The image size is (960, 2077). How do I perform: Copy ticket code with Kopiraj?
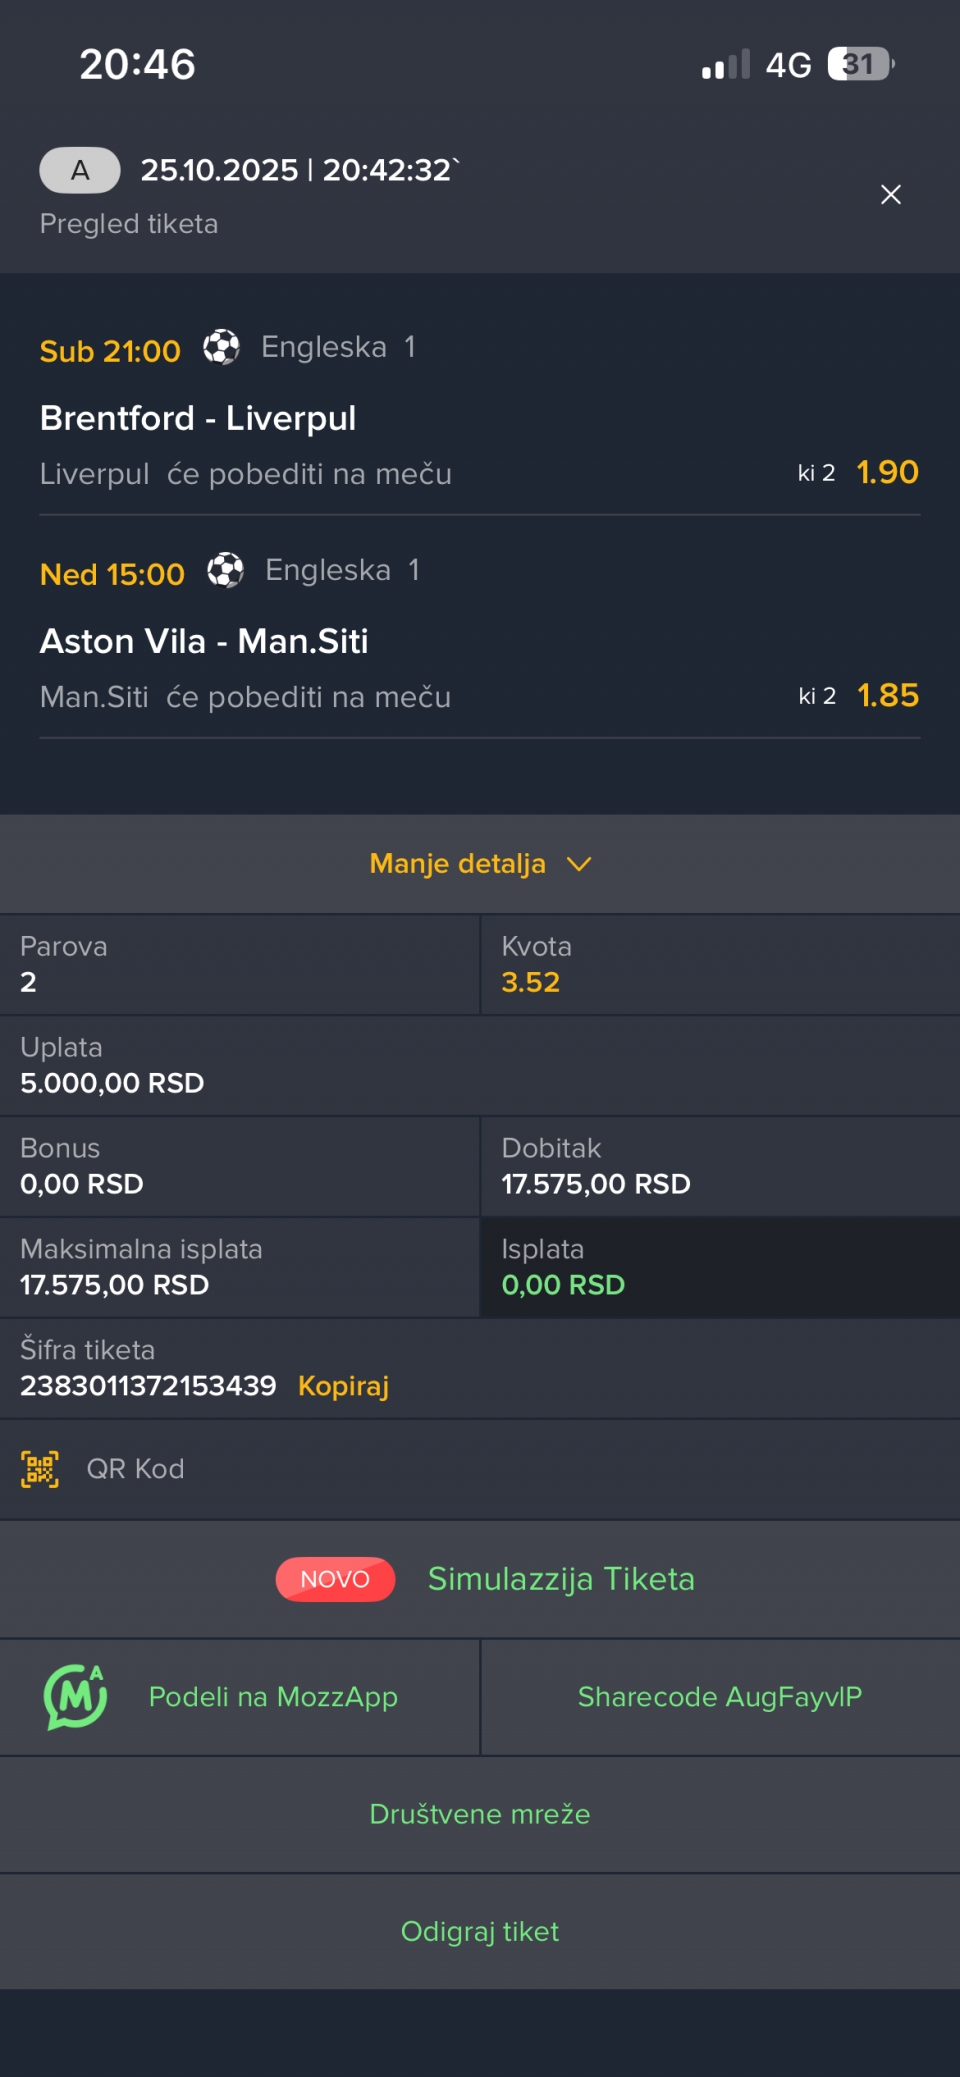click(343, 1386)
